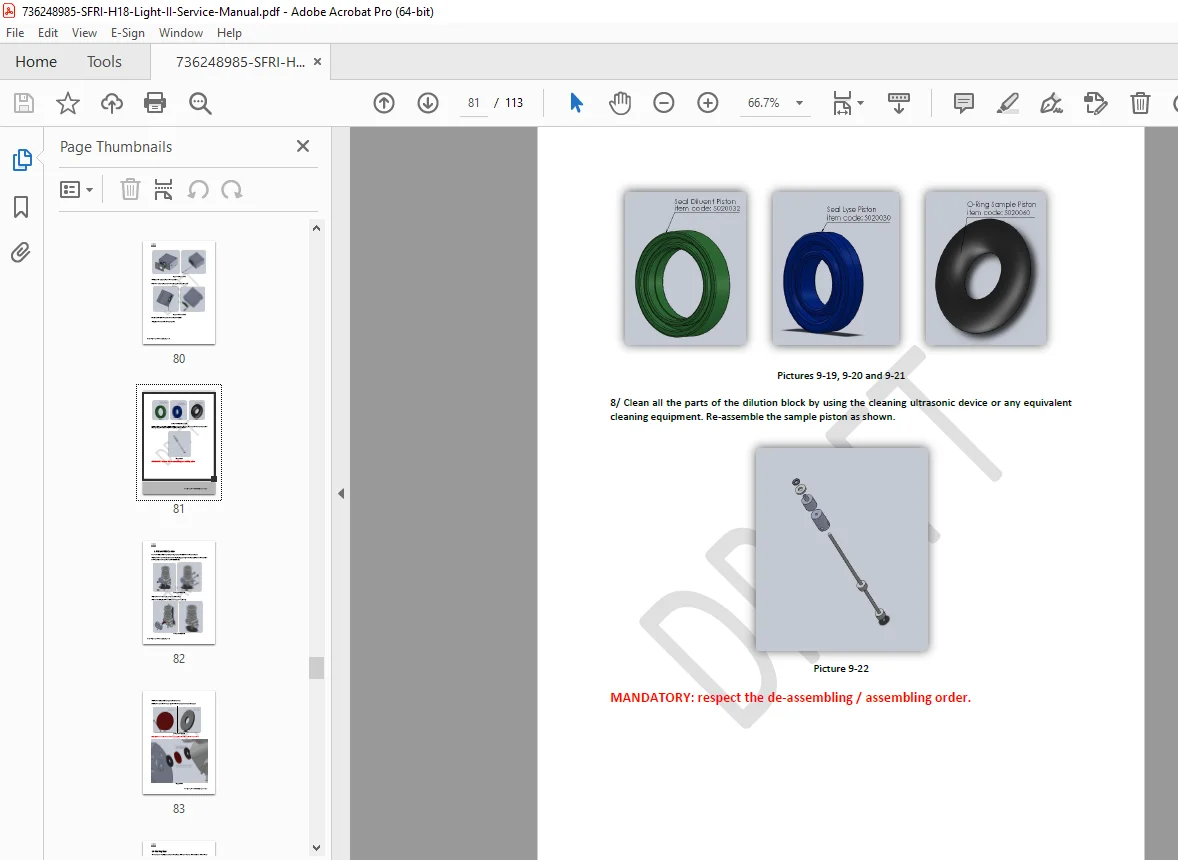This screenshot has width=1178, height=860.
Task: Rotate page counterclockwise in thumbnails panel
Action: tap(198, 190)
